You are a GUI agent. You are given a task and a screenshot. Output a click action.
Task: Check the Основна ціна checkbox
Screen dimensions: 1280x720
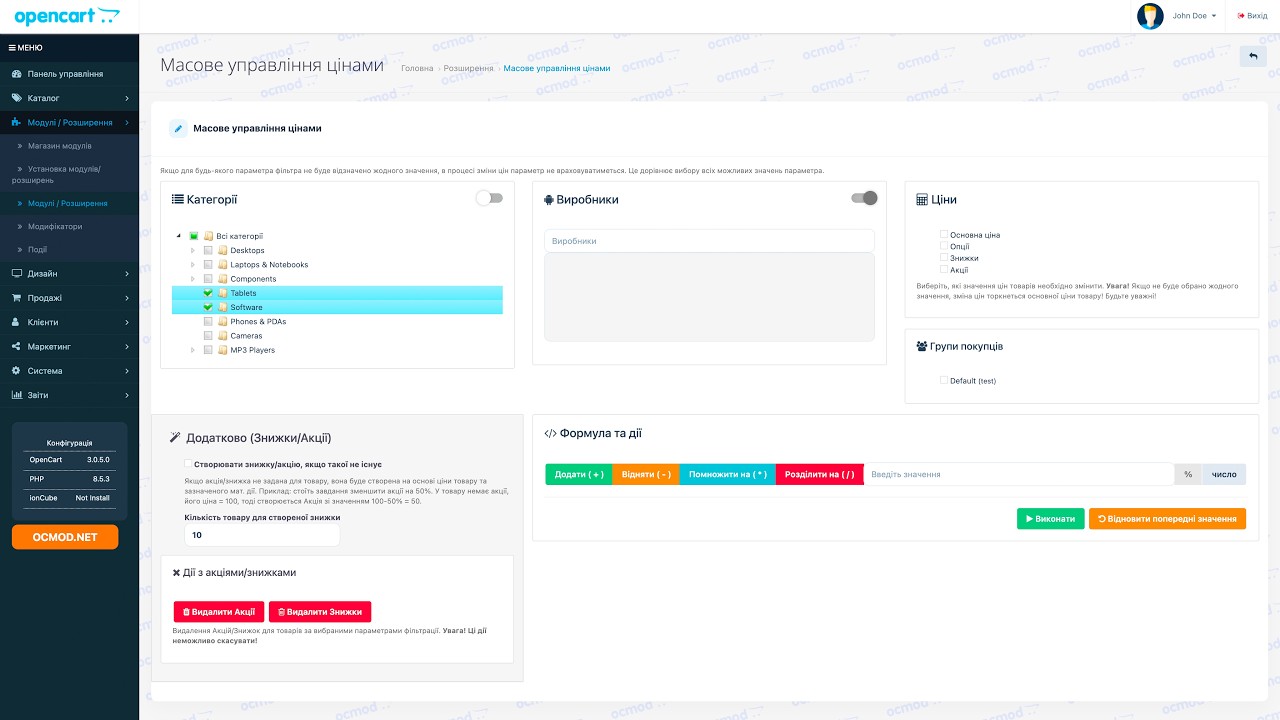943,235
